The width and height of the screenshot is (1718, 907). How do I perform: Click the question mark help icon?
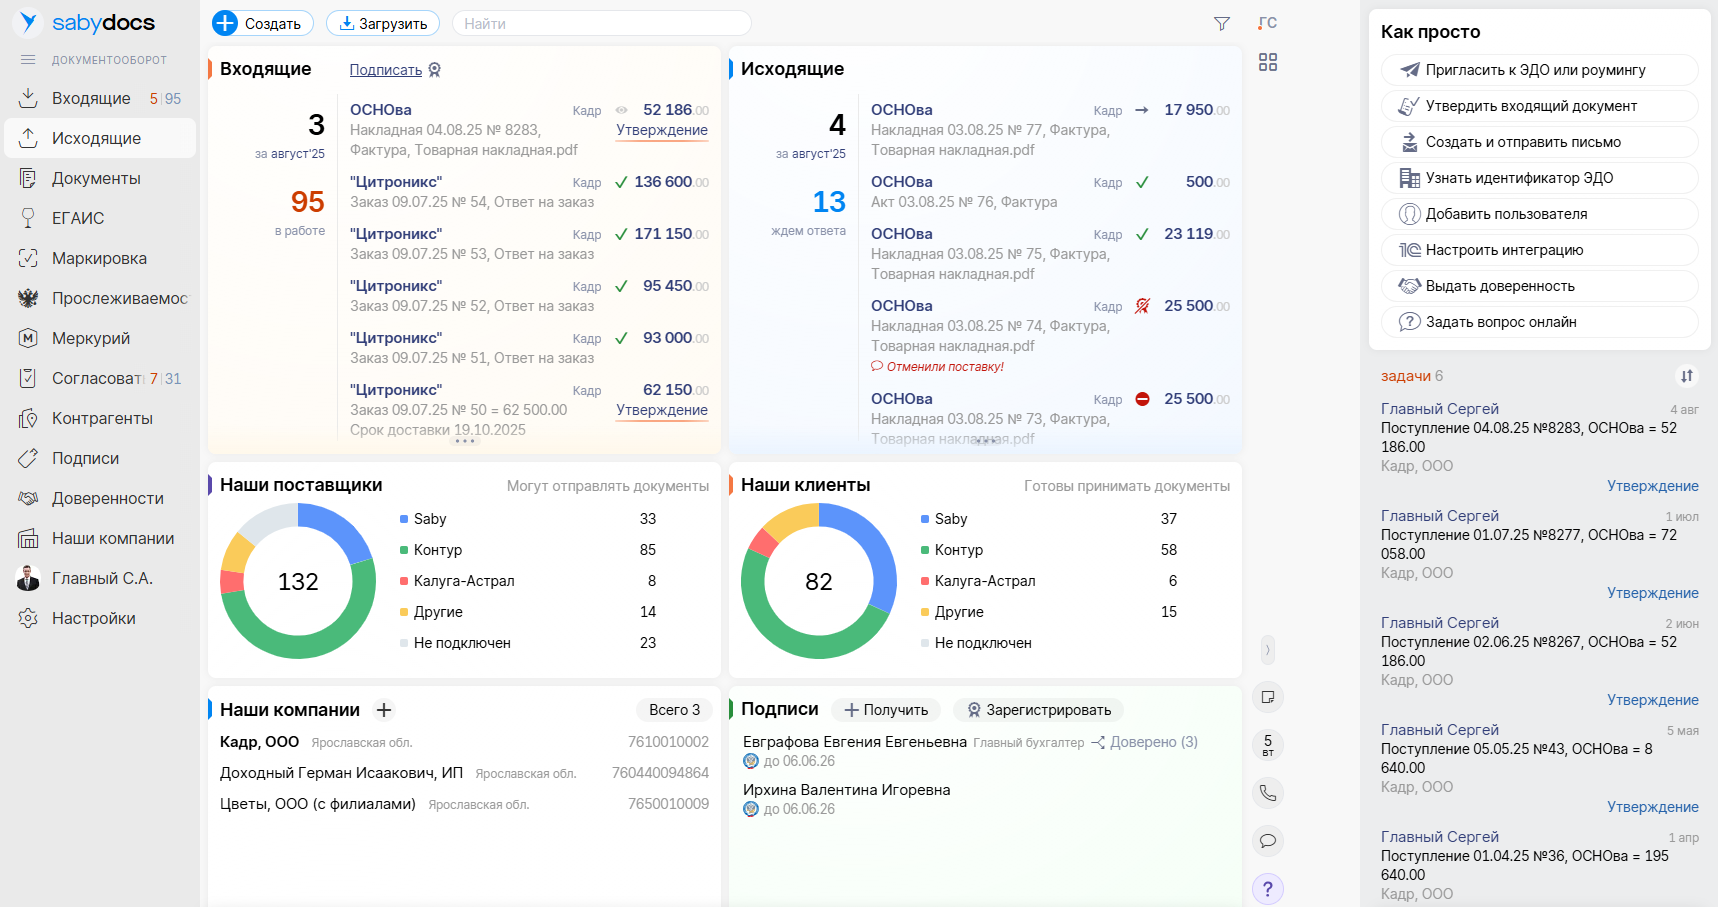pyautogui.click(x=1267, y=889)
